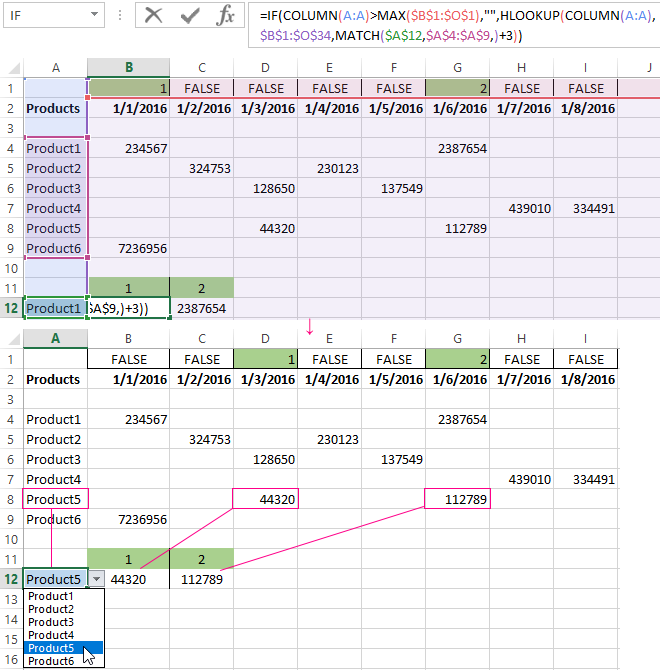Confirm the formula with the checkmark icon
Viewport: 660px width, 670px height.
(x=190, y=15)
